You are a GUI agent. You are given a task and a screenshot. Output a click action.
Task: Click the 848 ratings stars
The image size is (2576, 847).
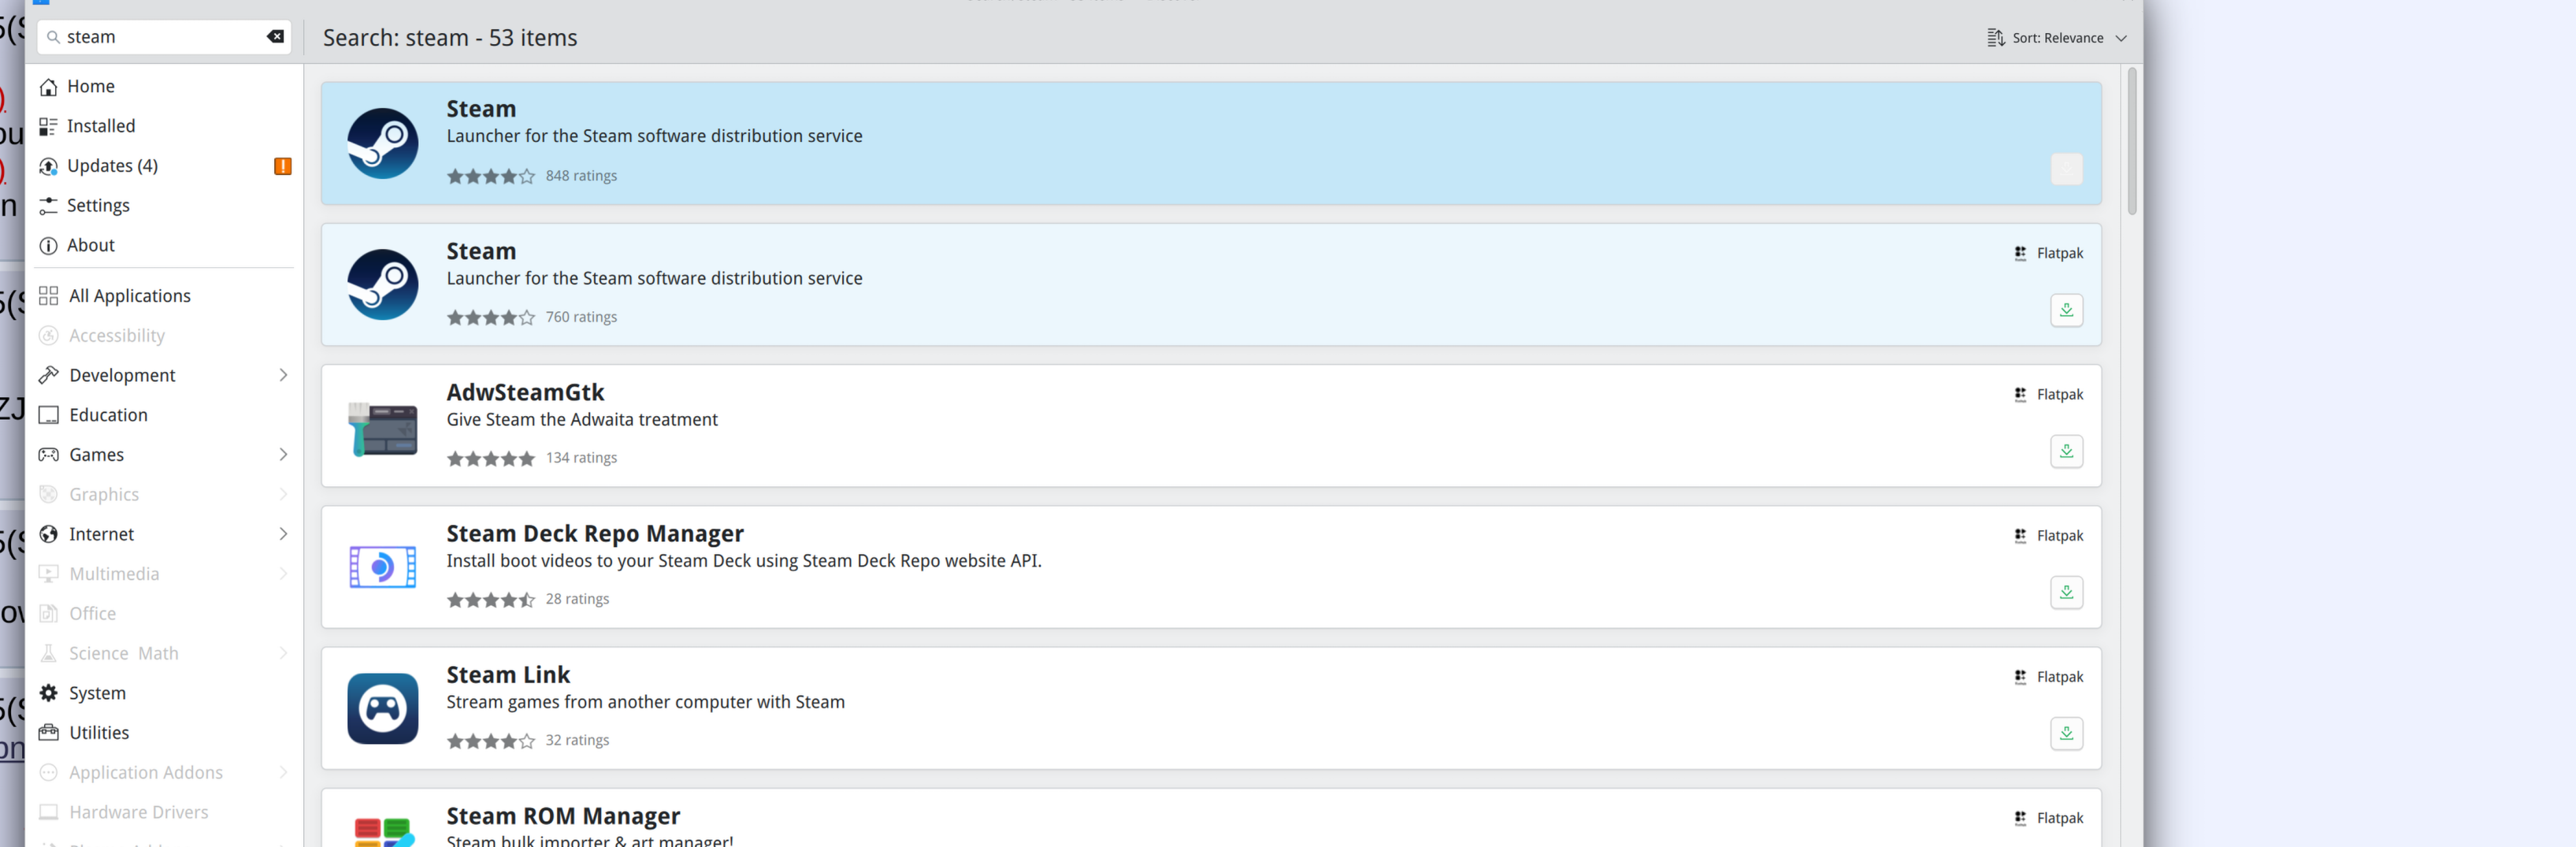pyautogui.click(x=491, y=177)
